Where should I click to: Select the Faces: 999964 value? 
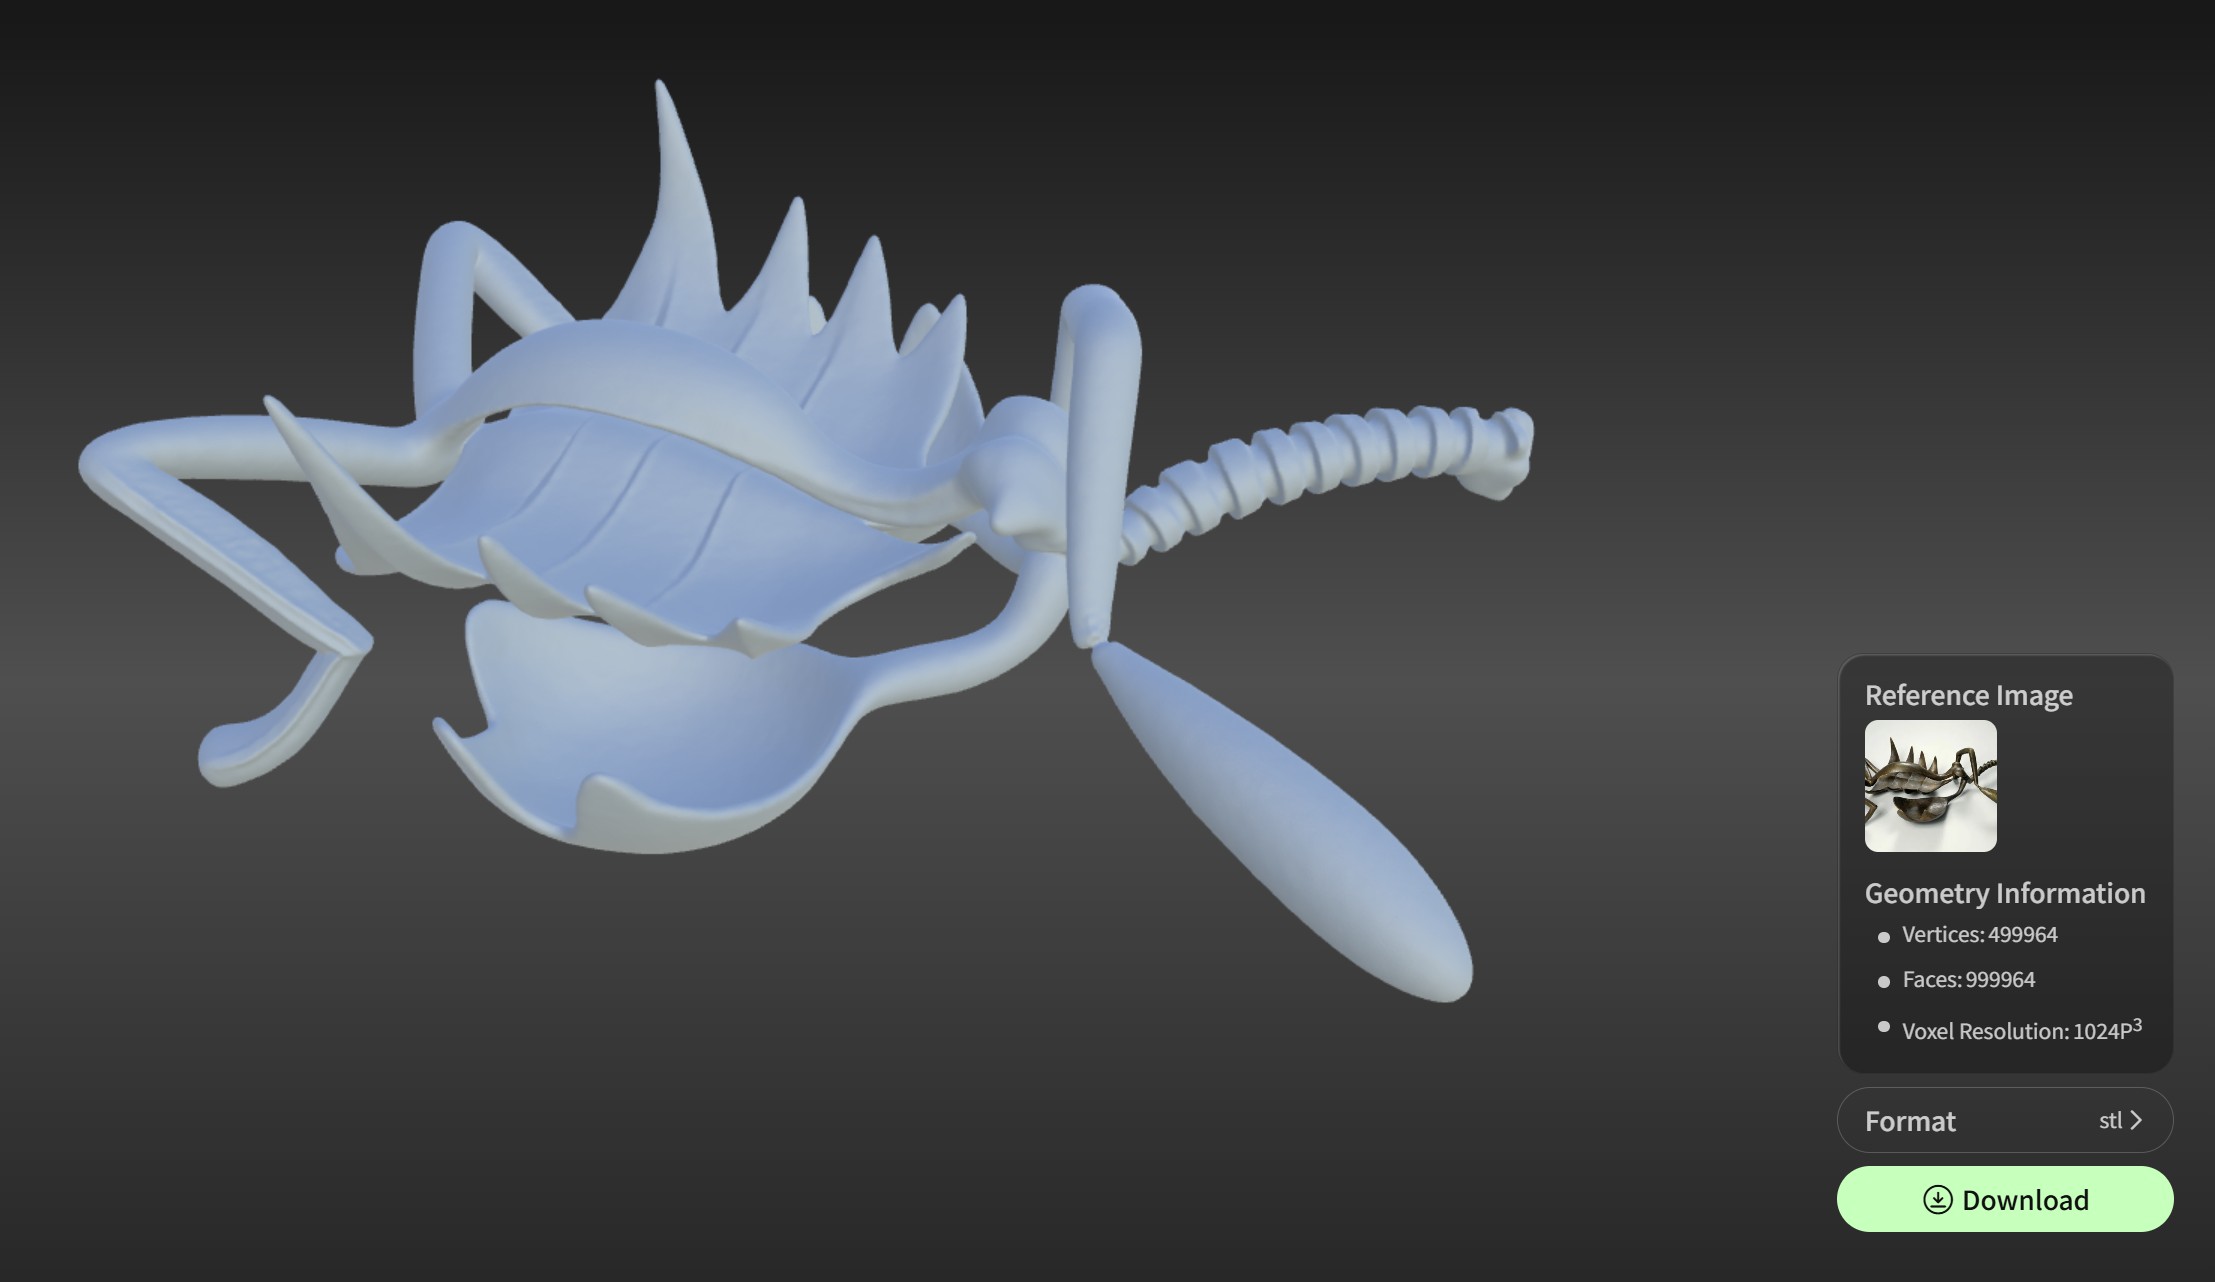click(x=1968, y=980)
